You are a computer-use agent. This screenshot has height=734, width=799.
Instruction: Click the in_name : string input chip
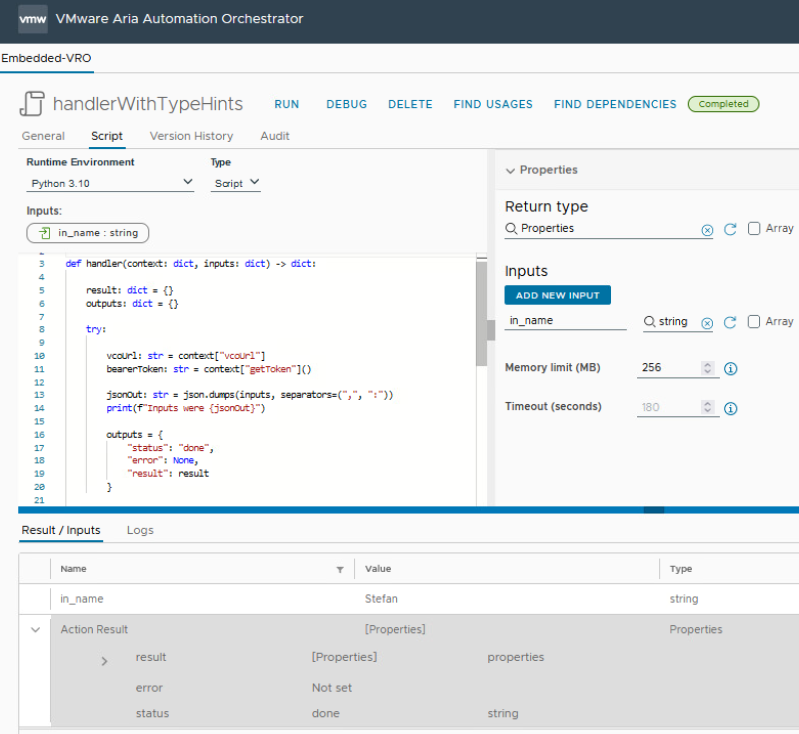88,233
